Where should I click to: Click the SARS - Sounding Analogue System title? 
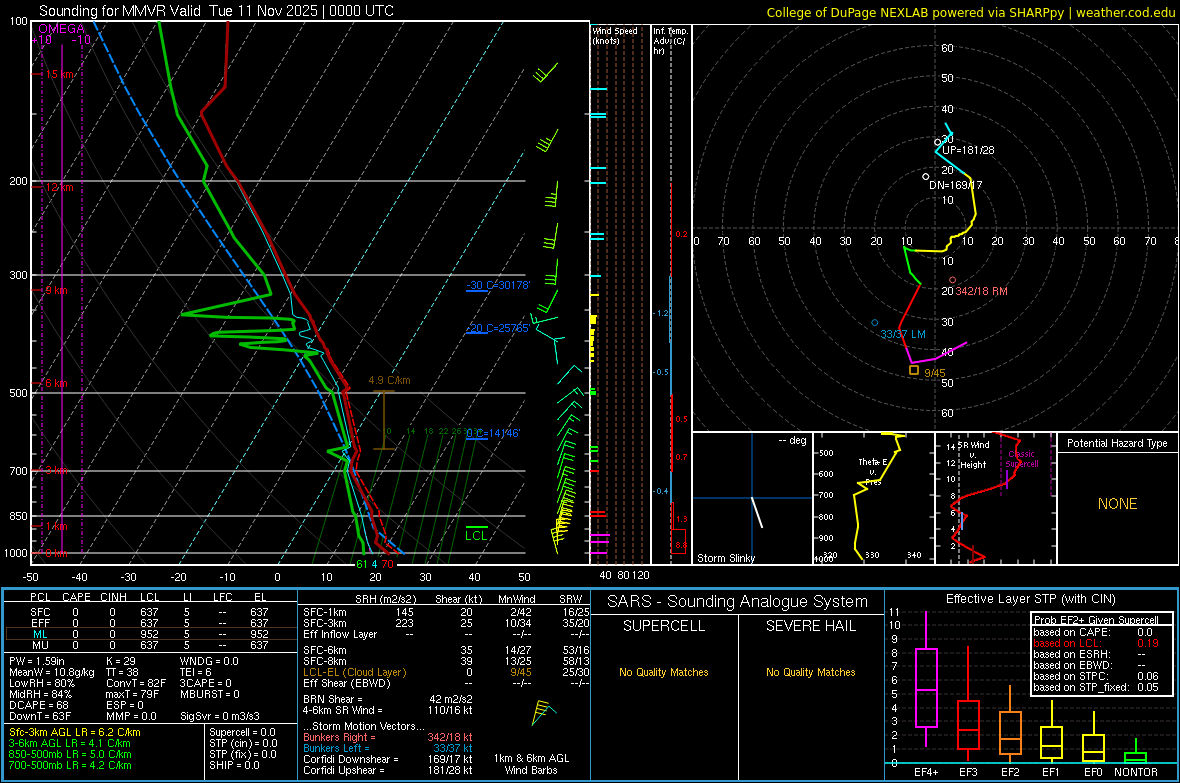pos(737,601)
